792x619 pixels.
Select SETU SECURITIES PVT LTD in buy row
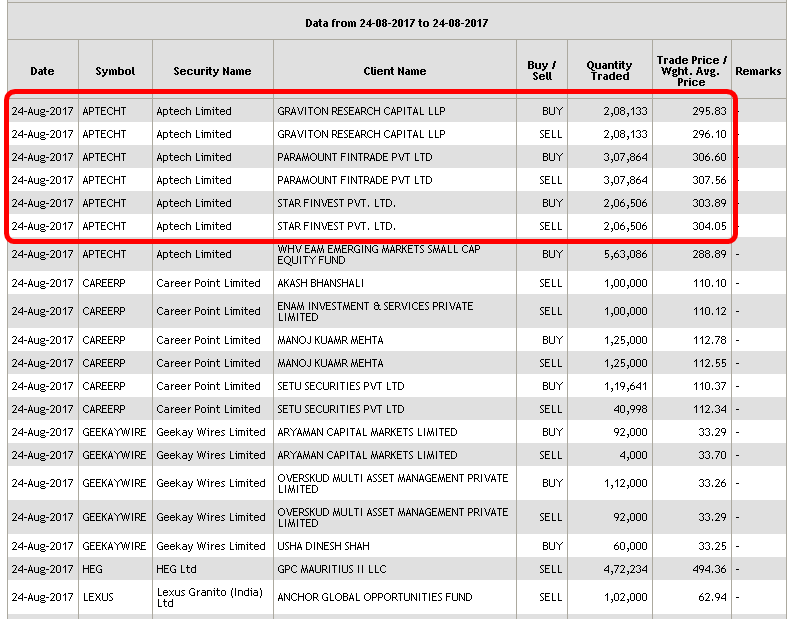pyautogui.click(x=340, y=386)
